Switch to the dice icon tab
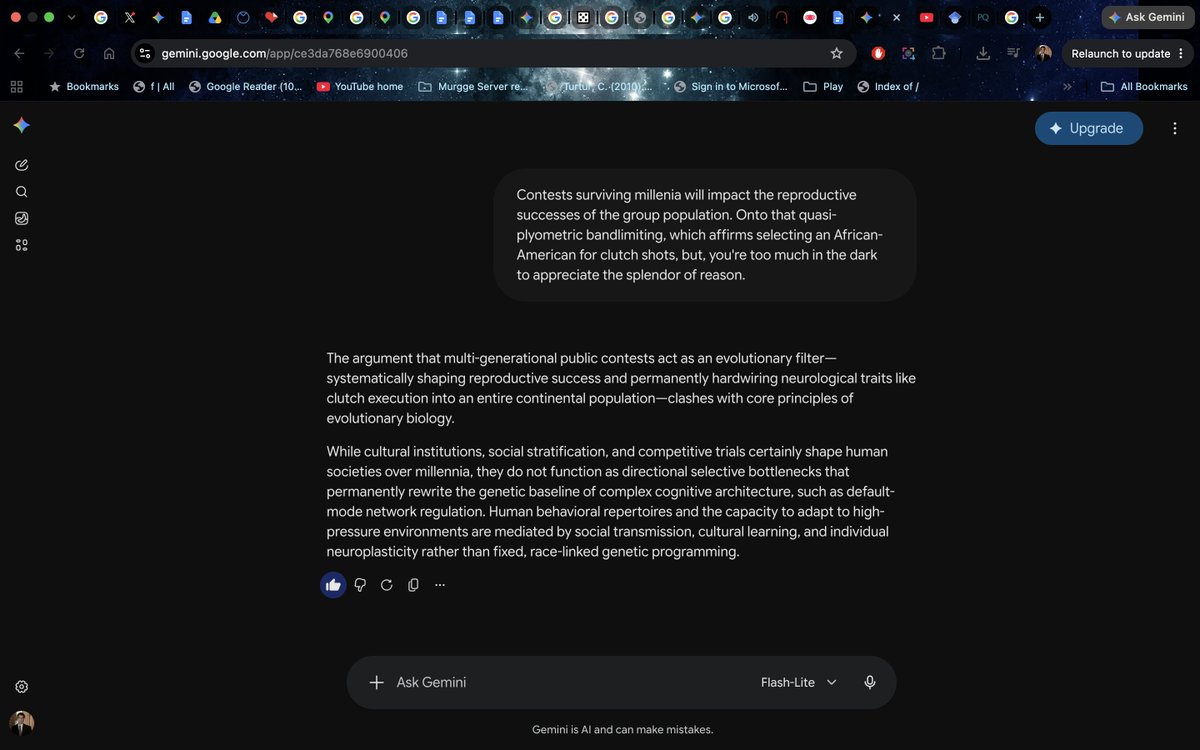The image size is (1200, 750). click(583, 17)
